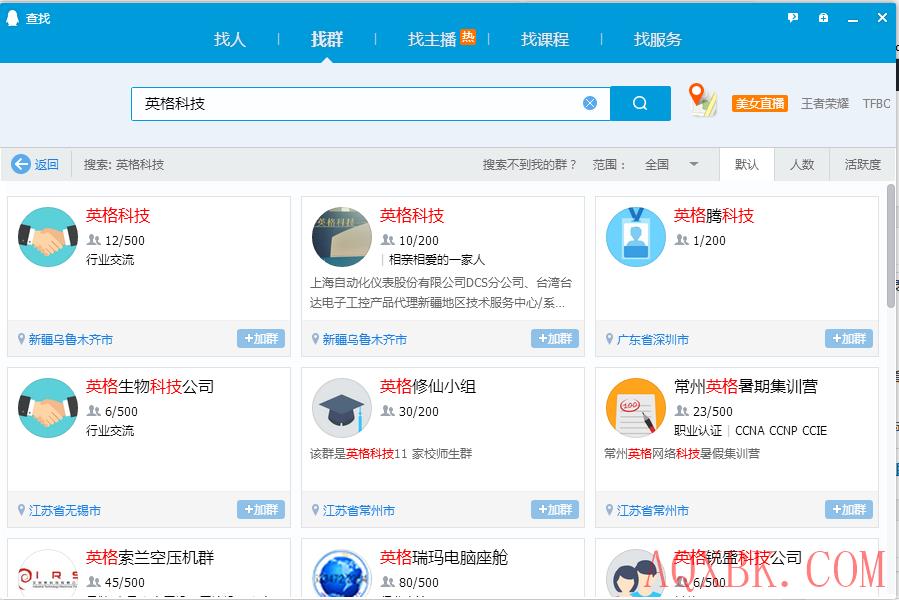This screenshot has height=600, width=899.
Task: Click location pin beside 江苏省无锡市
Action: [21, 510]
